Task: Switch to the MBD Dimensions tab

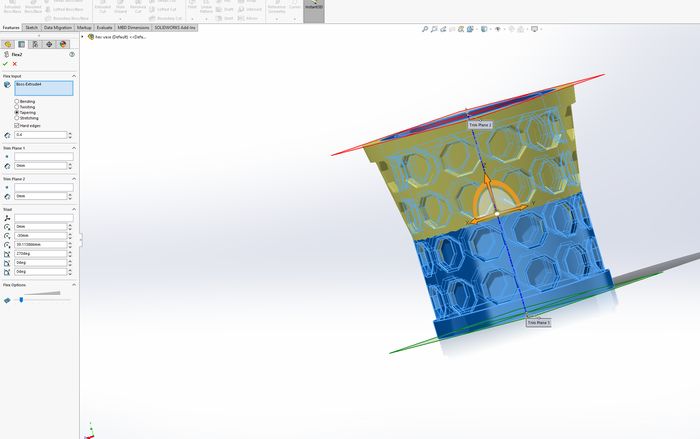Action: coord(133,28)
